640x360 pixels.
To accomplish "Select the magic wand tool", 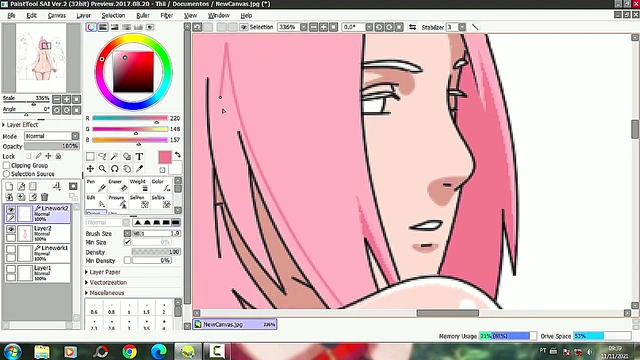I will pyautogui.click(x=115, y=156).
